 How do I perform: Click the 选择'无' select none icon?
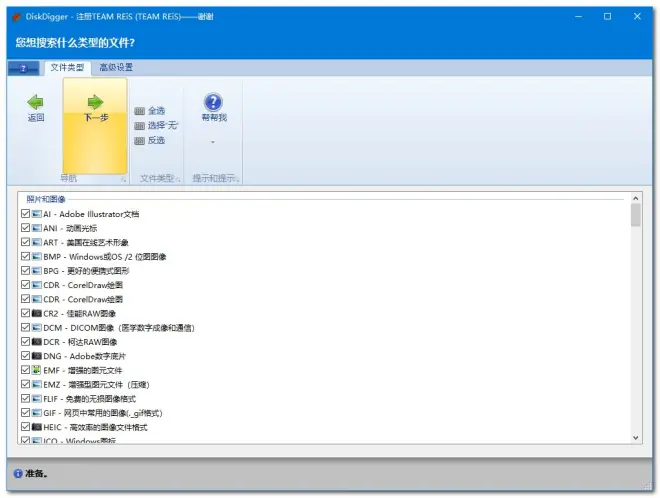pos(139,126)
